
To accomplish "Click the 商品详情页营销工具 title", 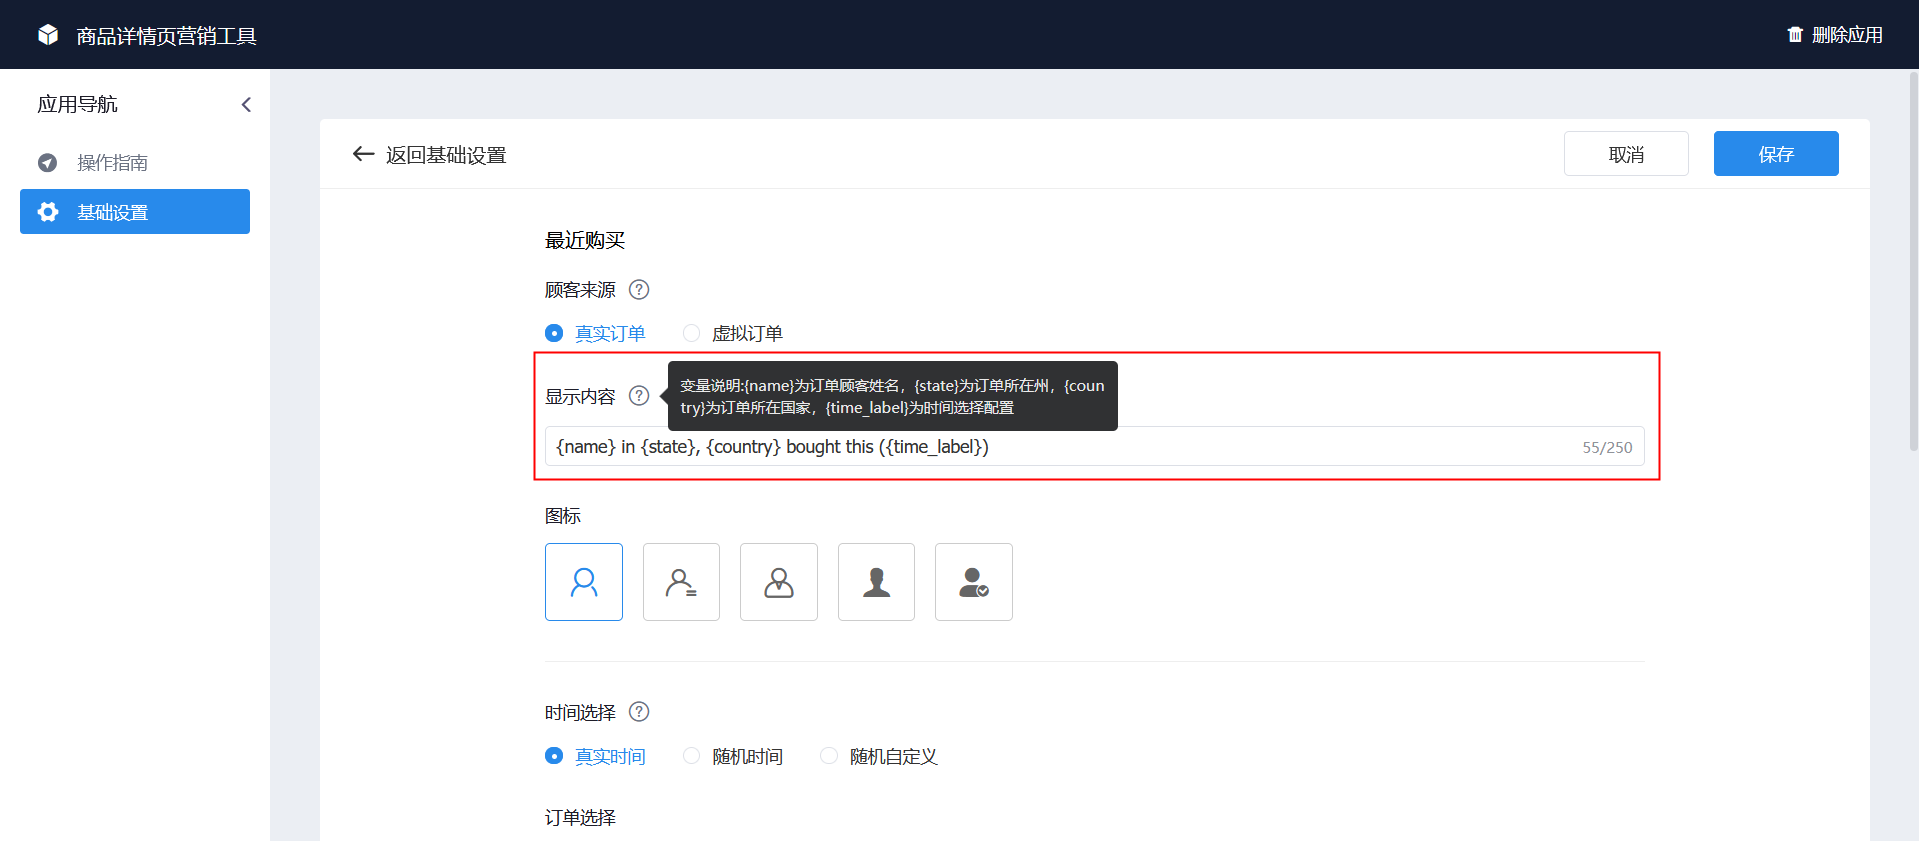I will (x=167, y=36).
